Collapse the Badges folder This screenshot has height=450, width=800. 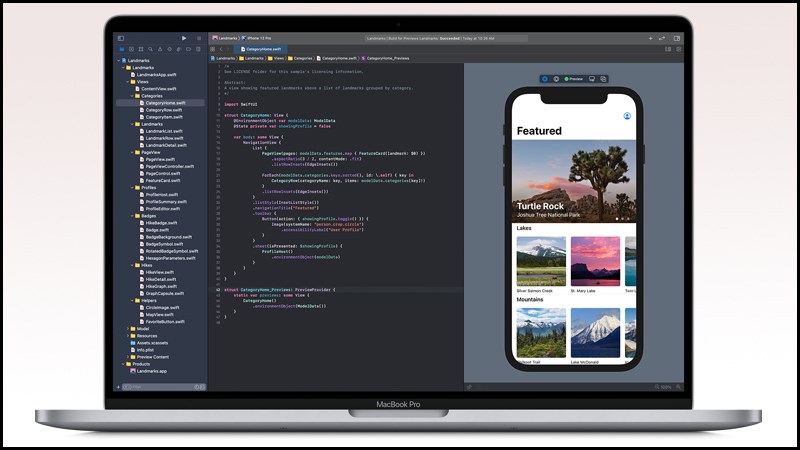tap(132, 216)
